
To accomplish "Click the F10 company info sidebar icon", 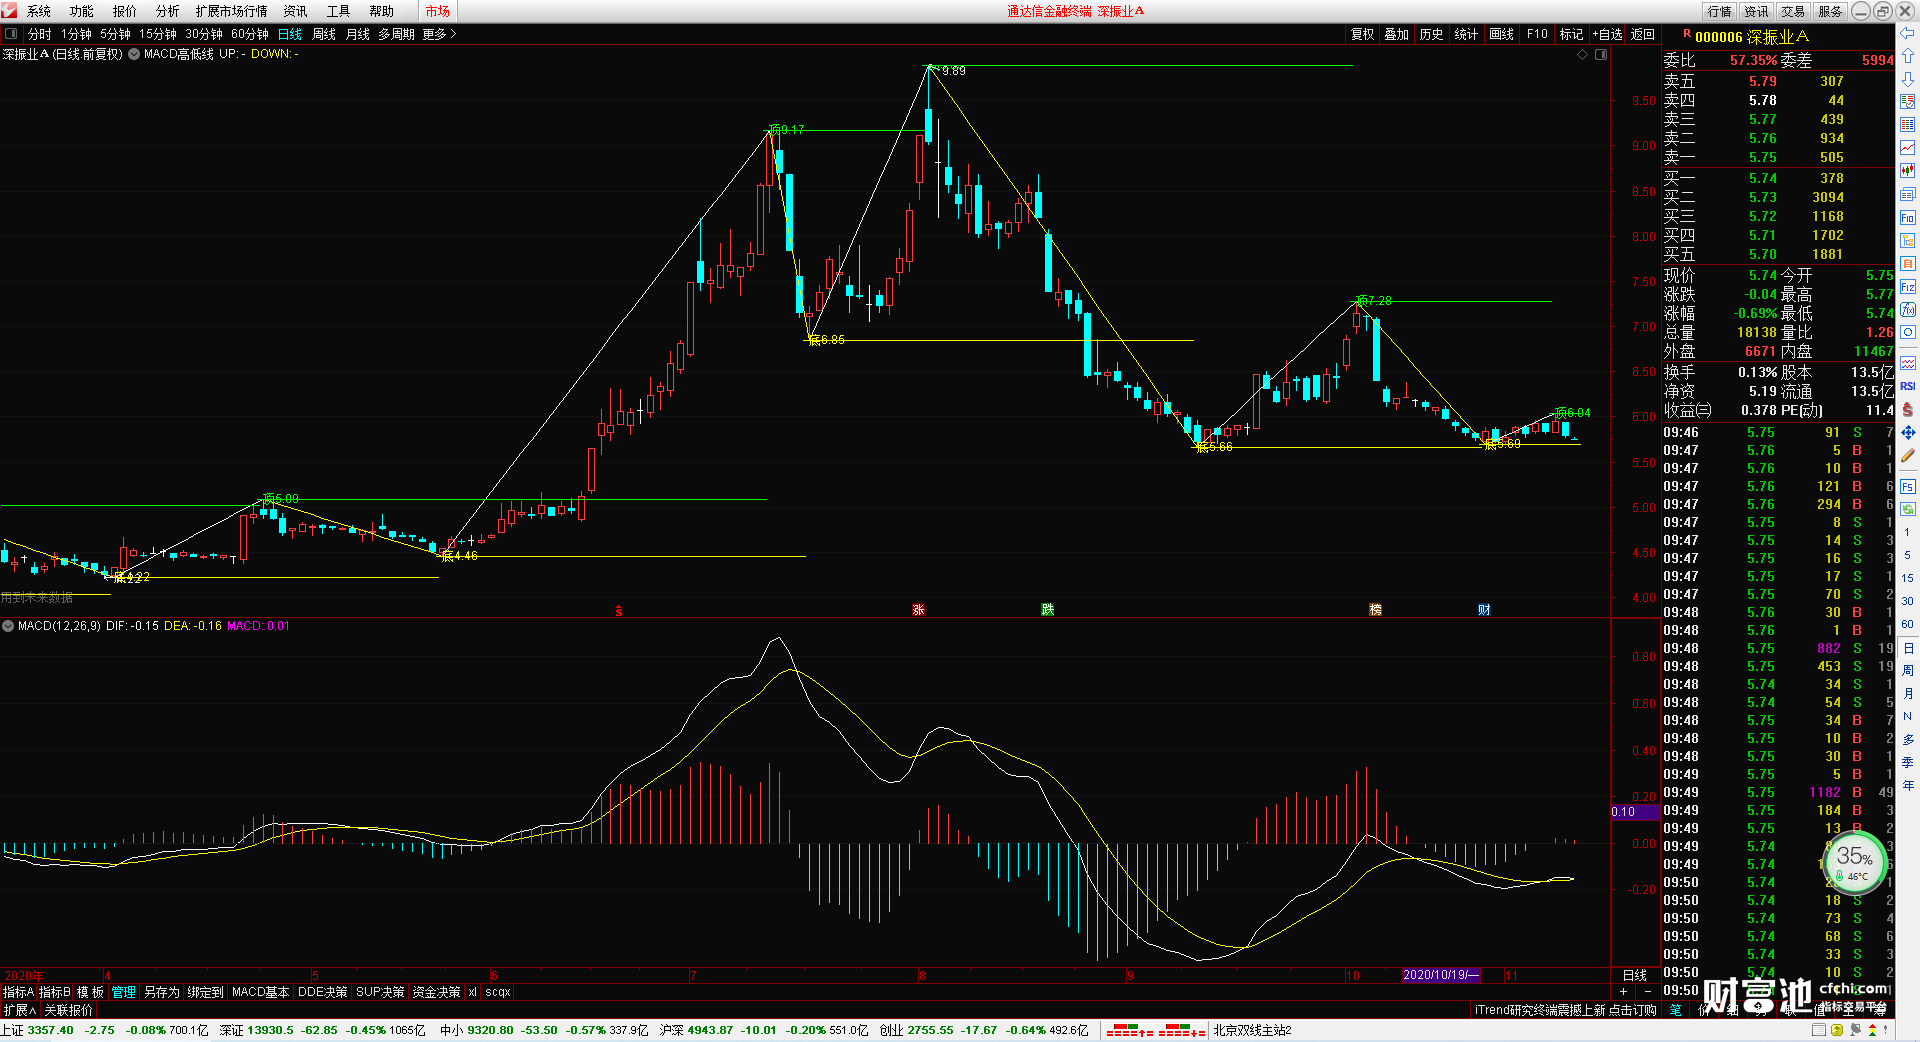I will pos(1907,217).
